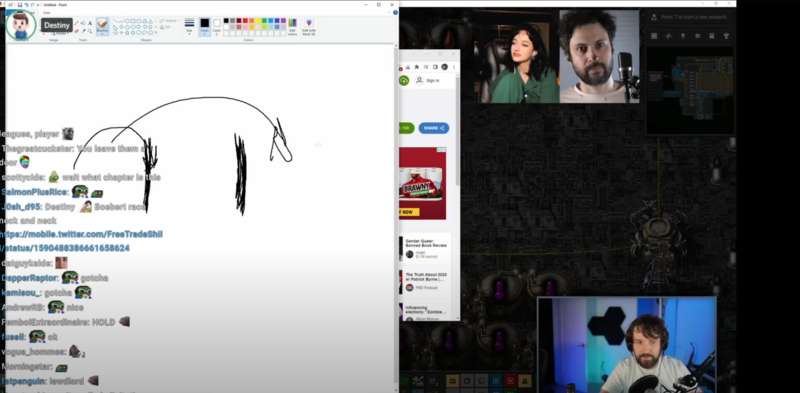This screenshot has width=800, height=393.
Task: Click the research flask icon in game
Action: click(x=654, y=17)
